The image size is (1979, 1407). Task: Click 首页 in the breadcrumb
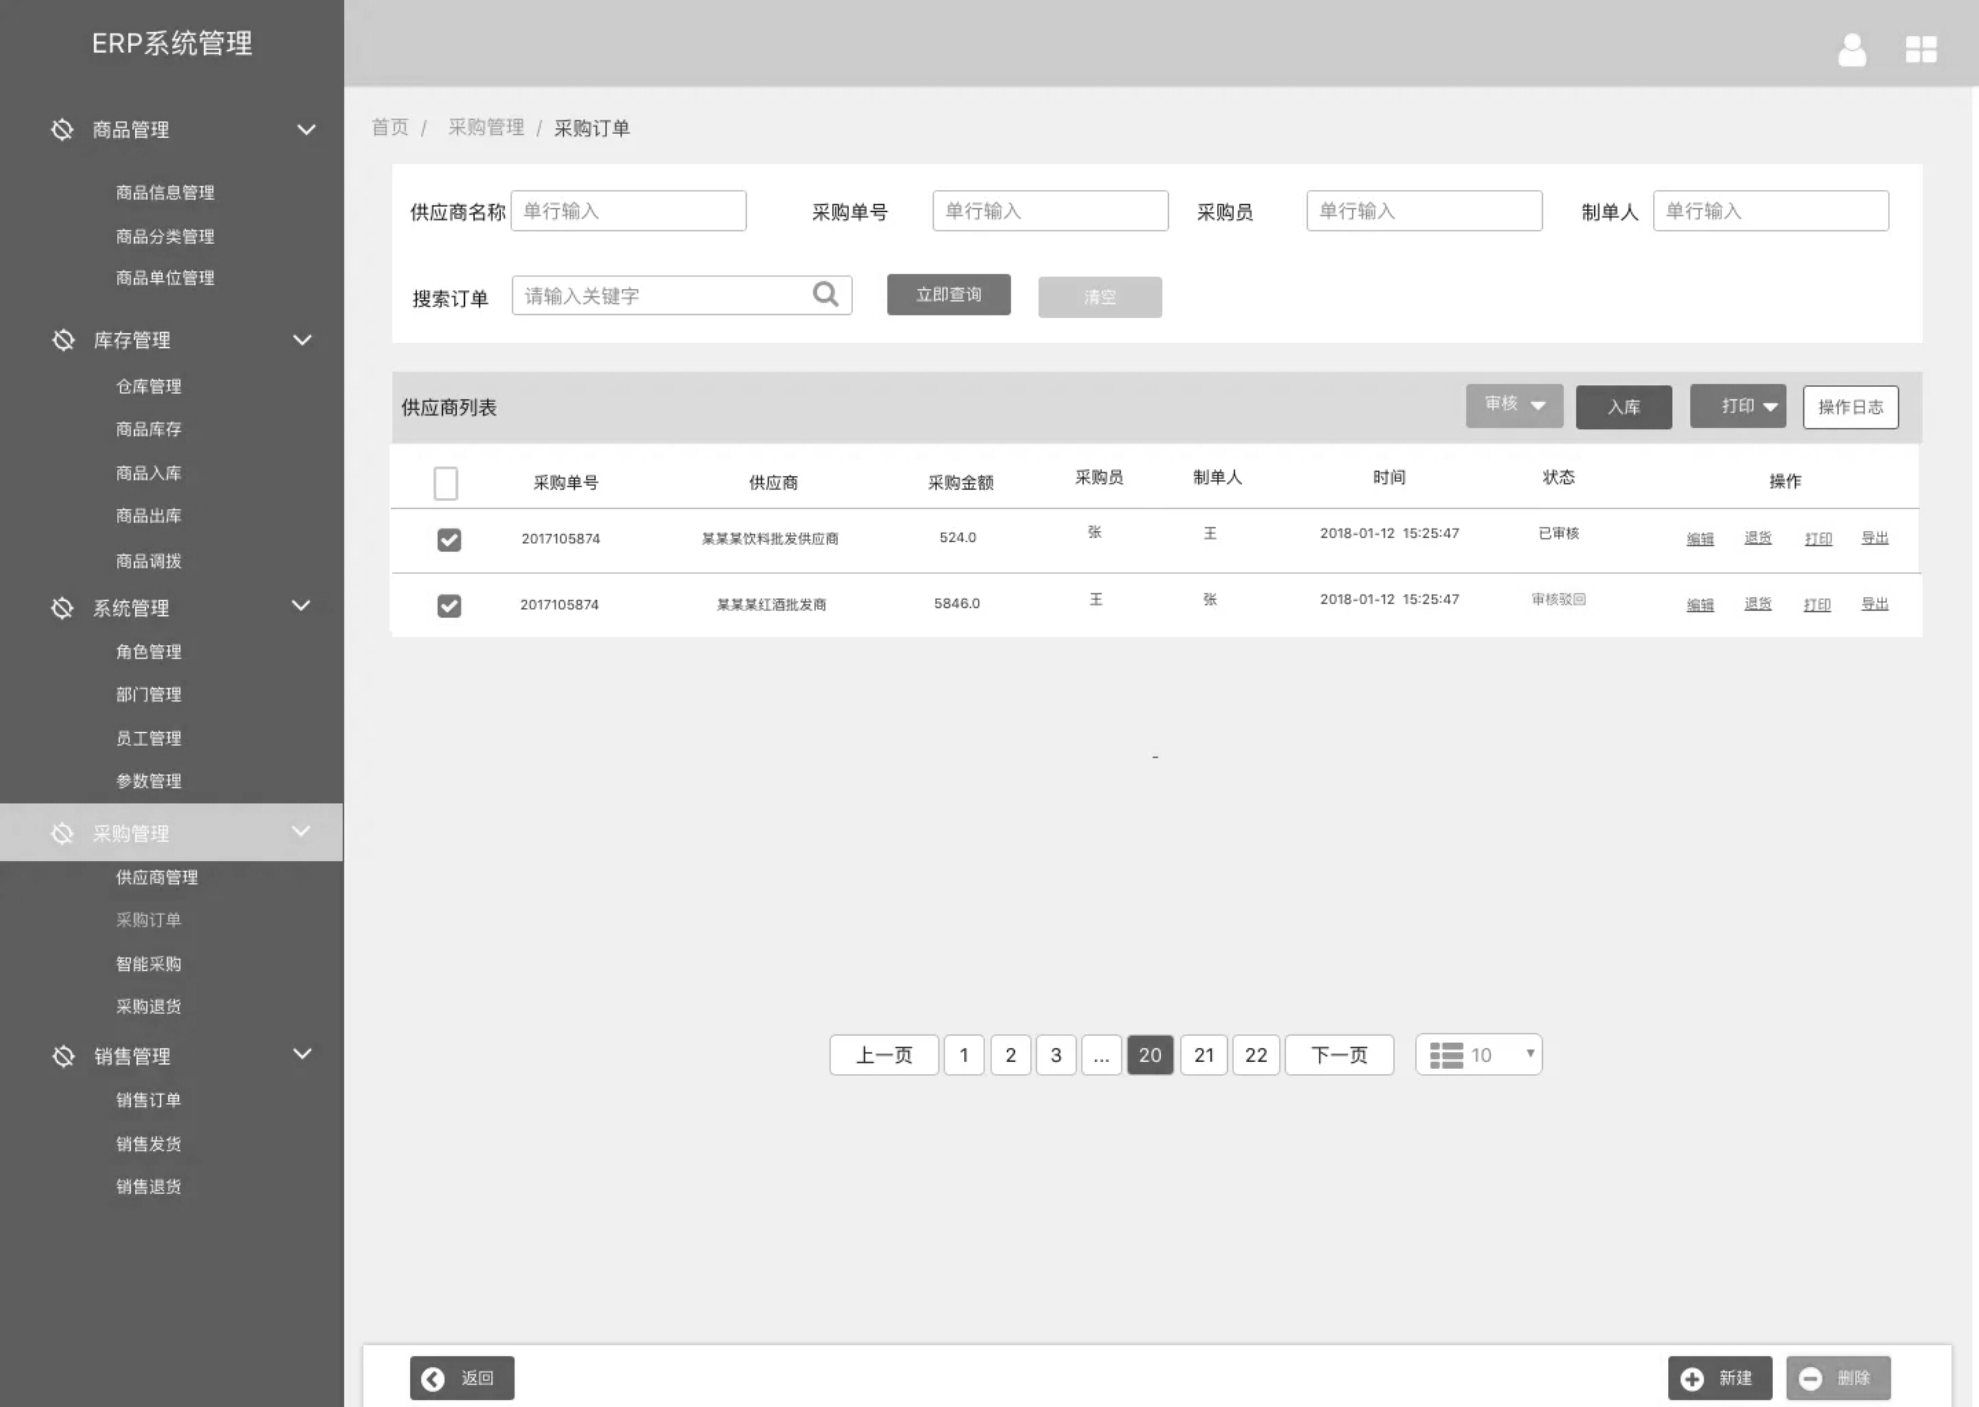pos(390,127)
